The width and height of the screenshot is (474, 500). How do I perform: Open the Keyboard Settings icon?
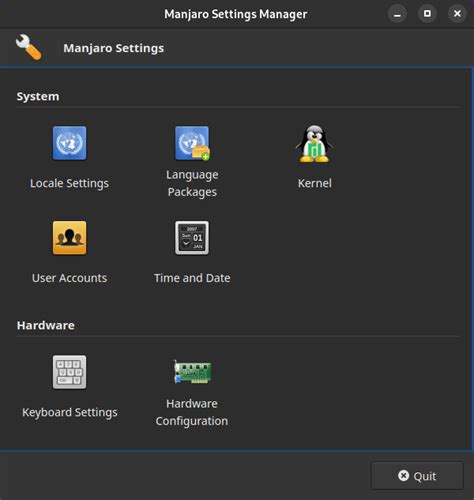pyautogui.click(x=69, y=372)
